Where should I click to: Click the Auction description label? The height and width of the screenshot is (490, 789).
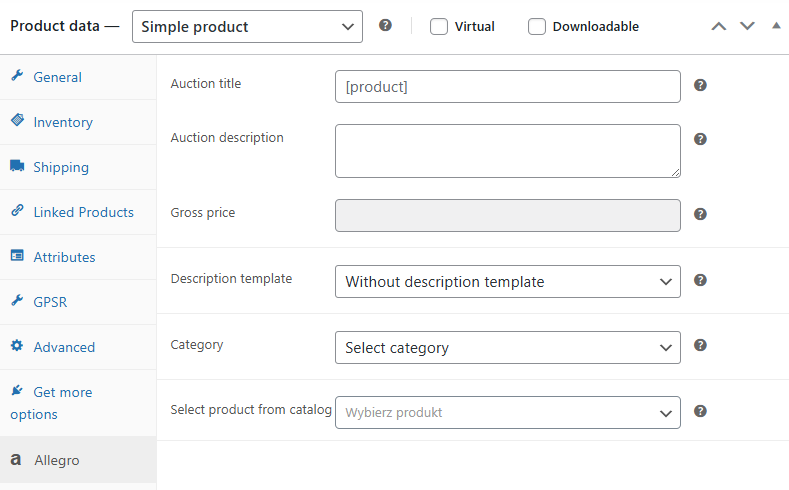coord(227,138)
